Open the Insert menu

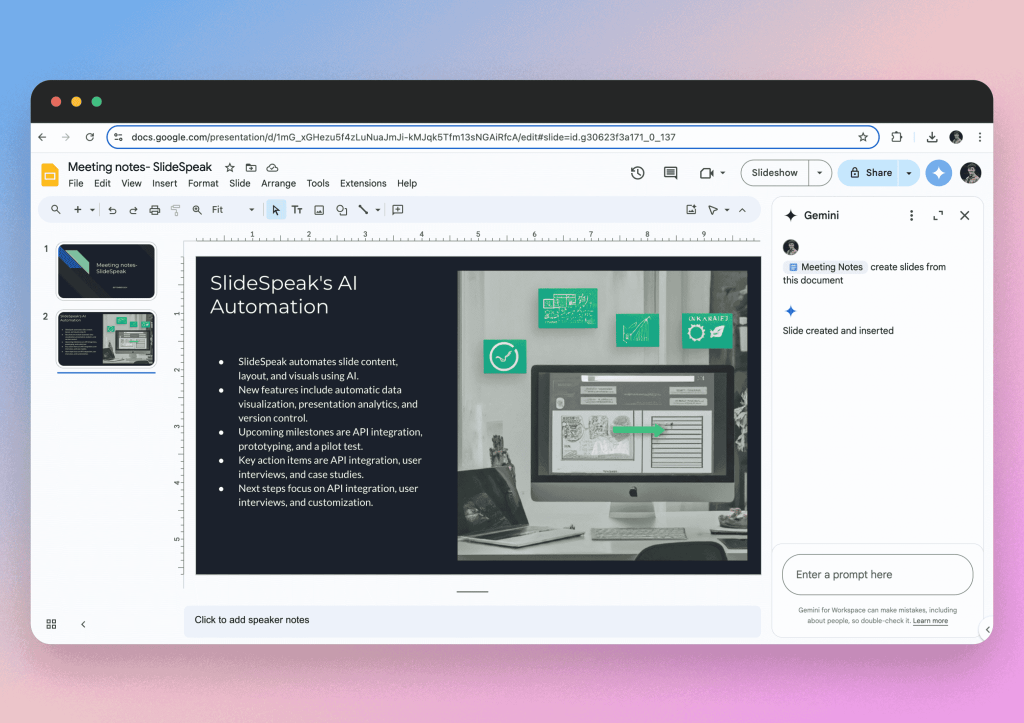coord(165,184)
